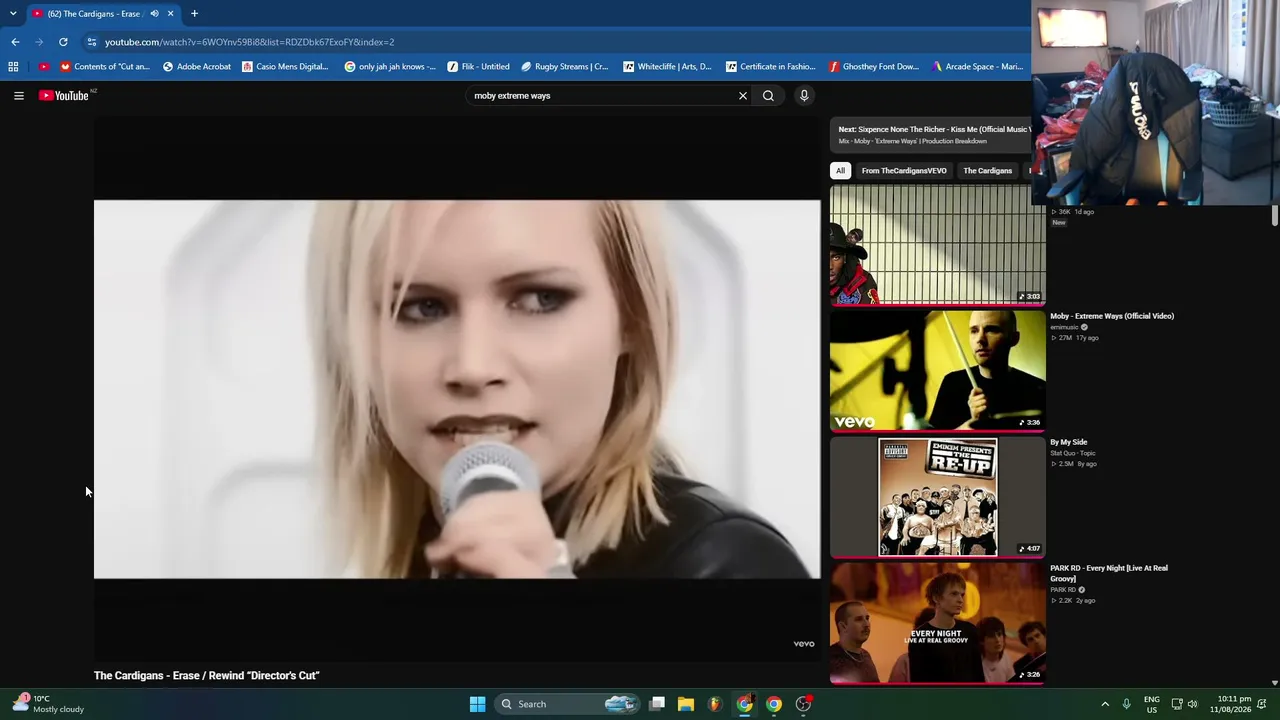Select the 'The Cardigans' filter chip

coord(987,171)
